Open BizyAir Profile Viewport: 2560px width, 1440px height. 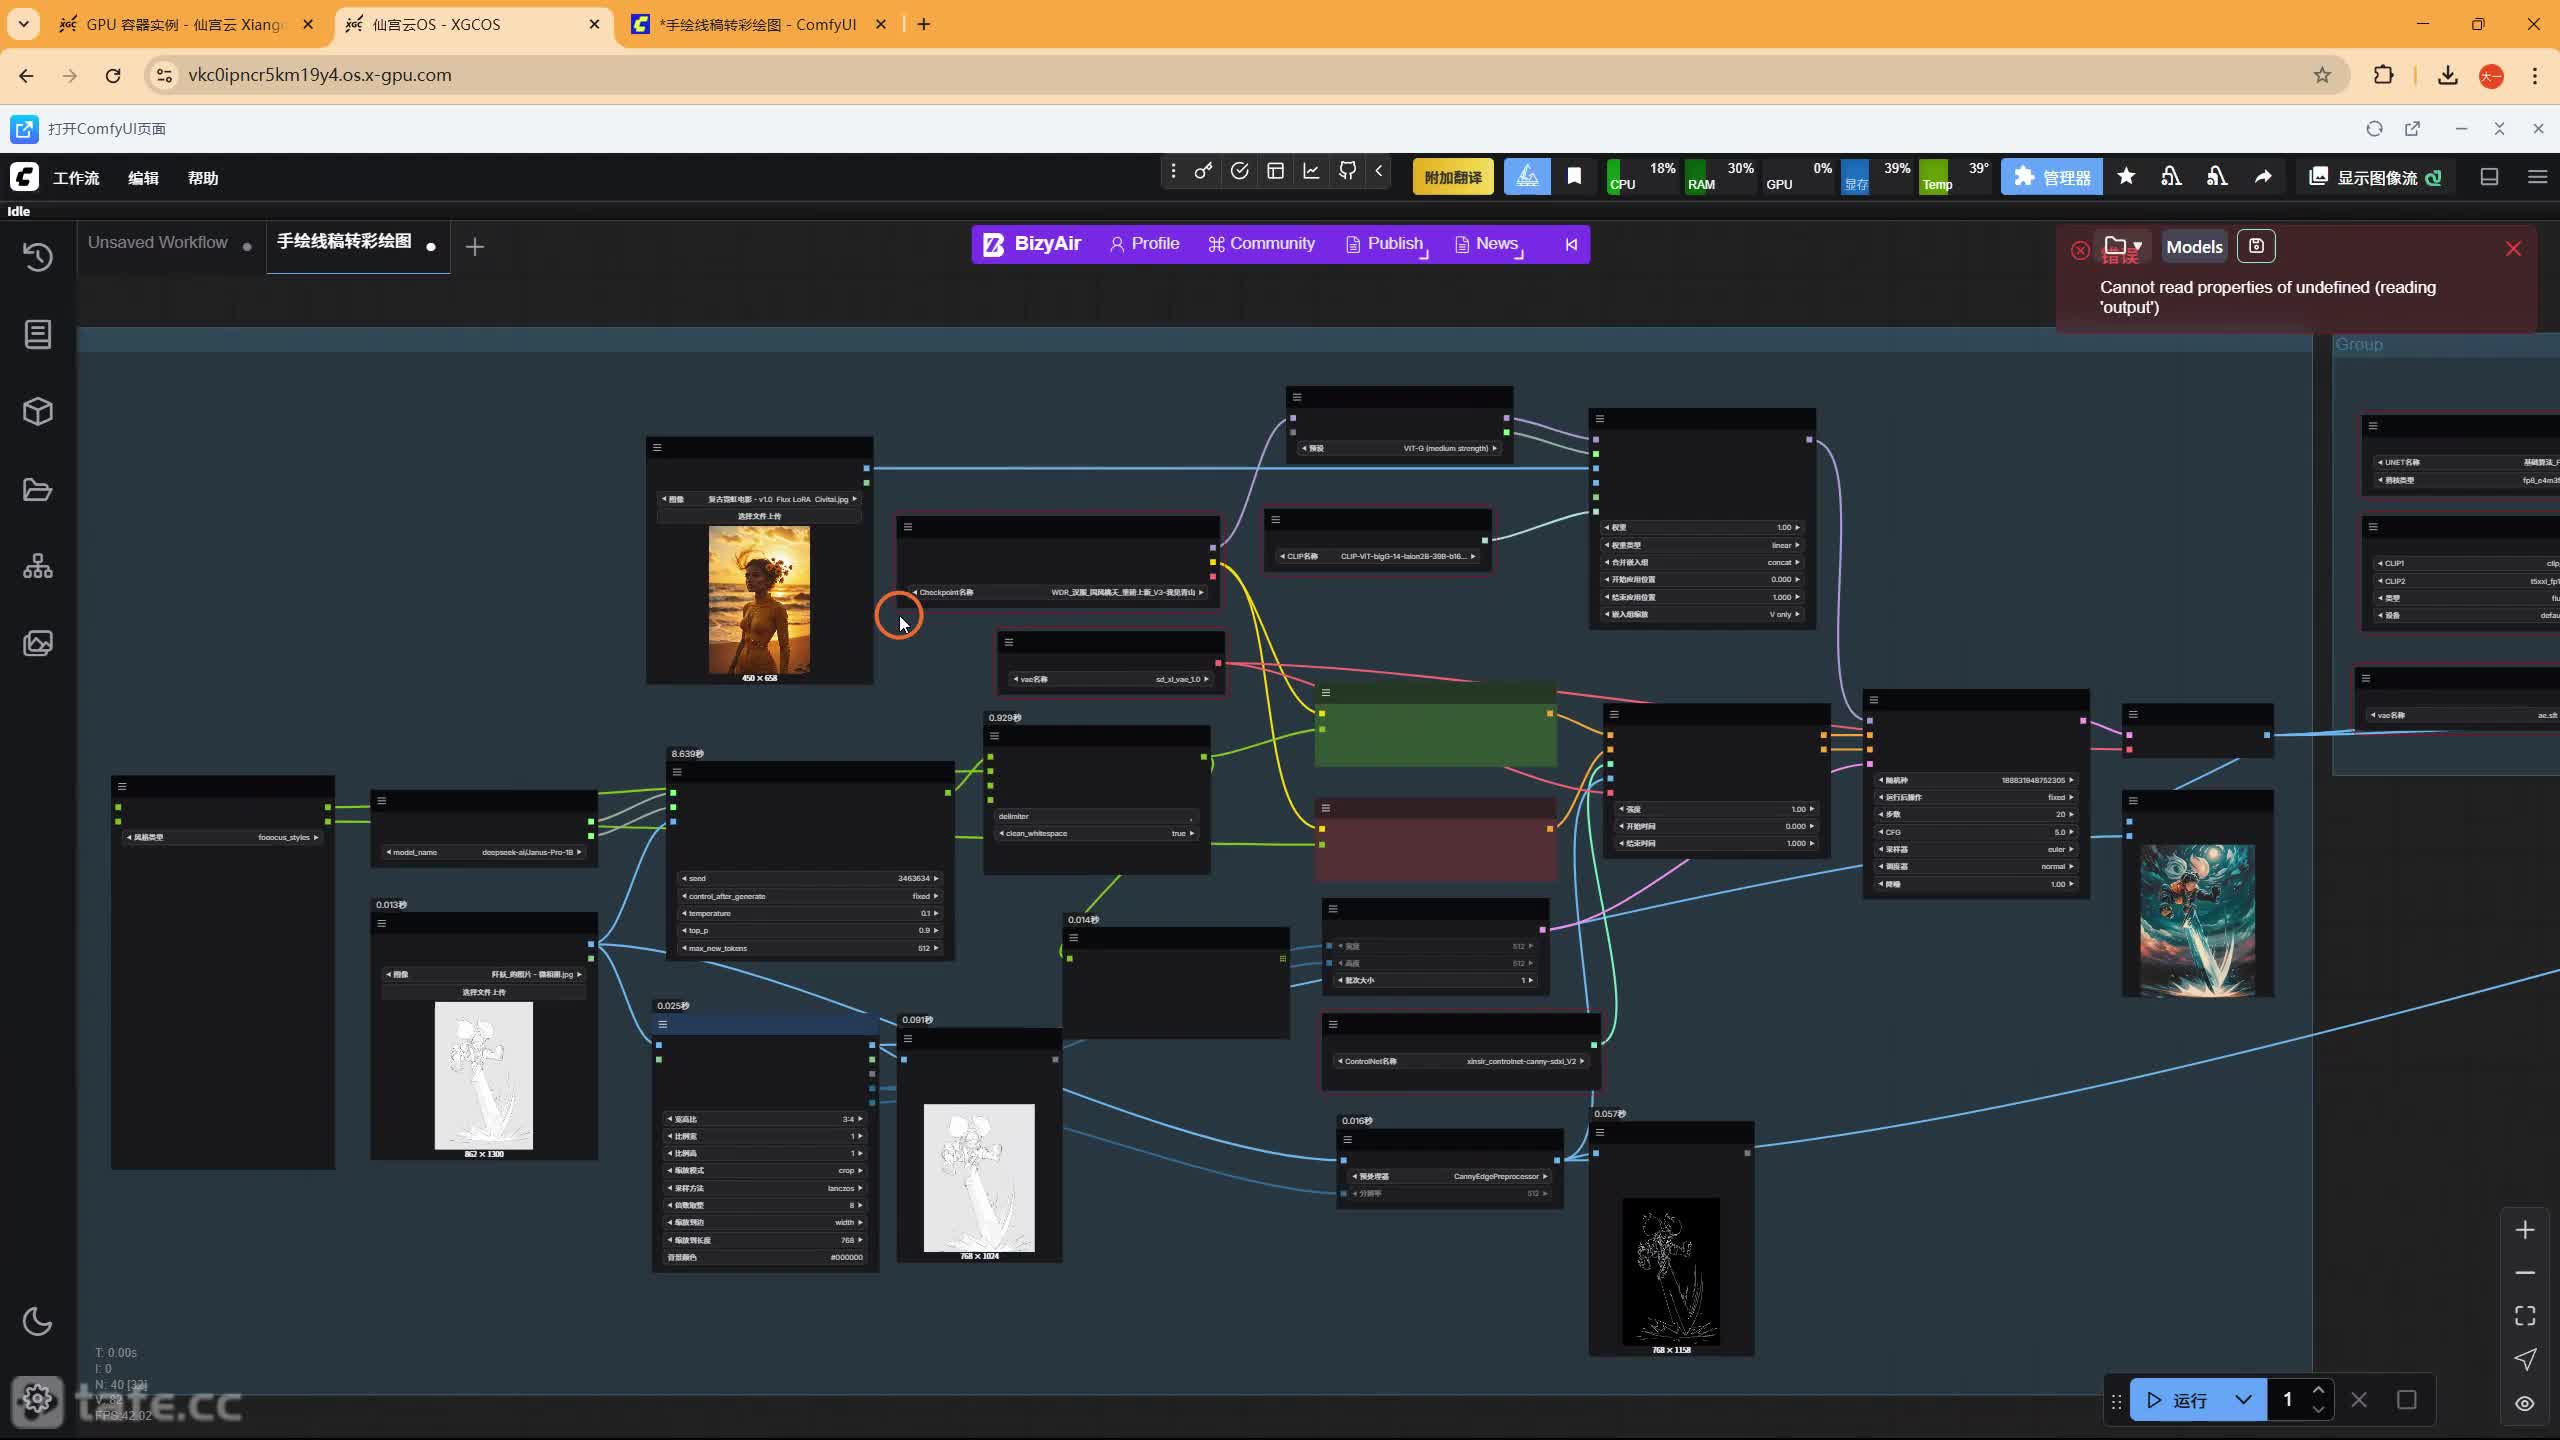pyautogui.click(x=1145, y=244)
